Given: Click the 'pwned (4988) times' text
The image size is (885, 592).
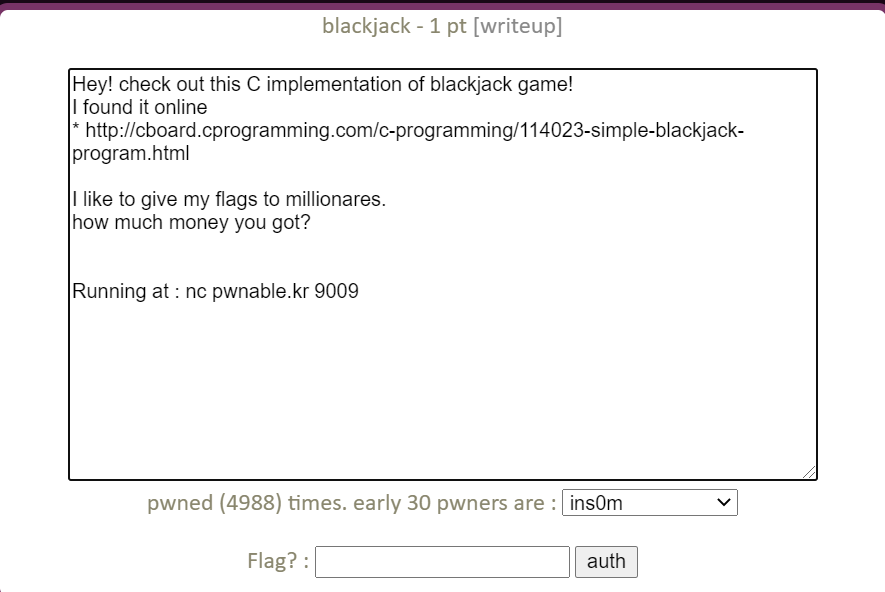Looking at the screenshot, I should [247, 502].
